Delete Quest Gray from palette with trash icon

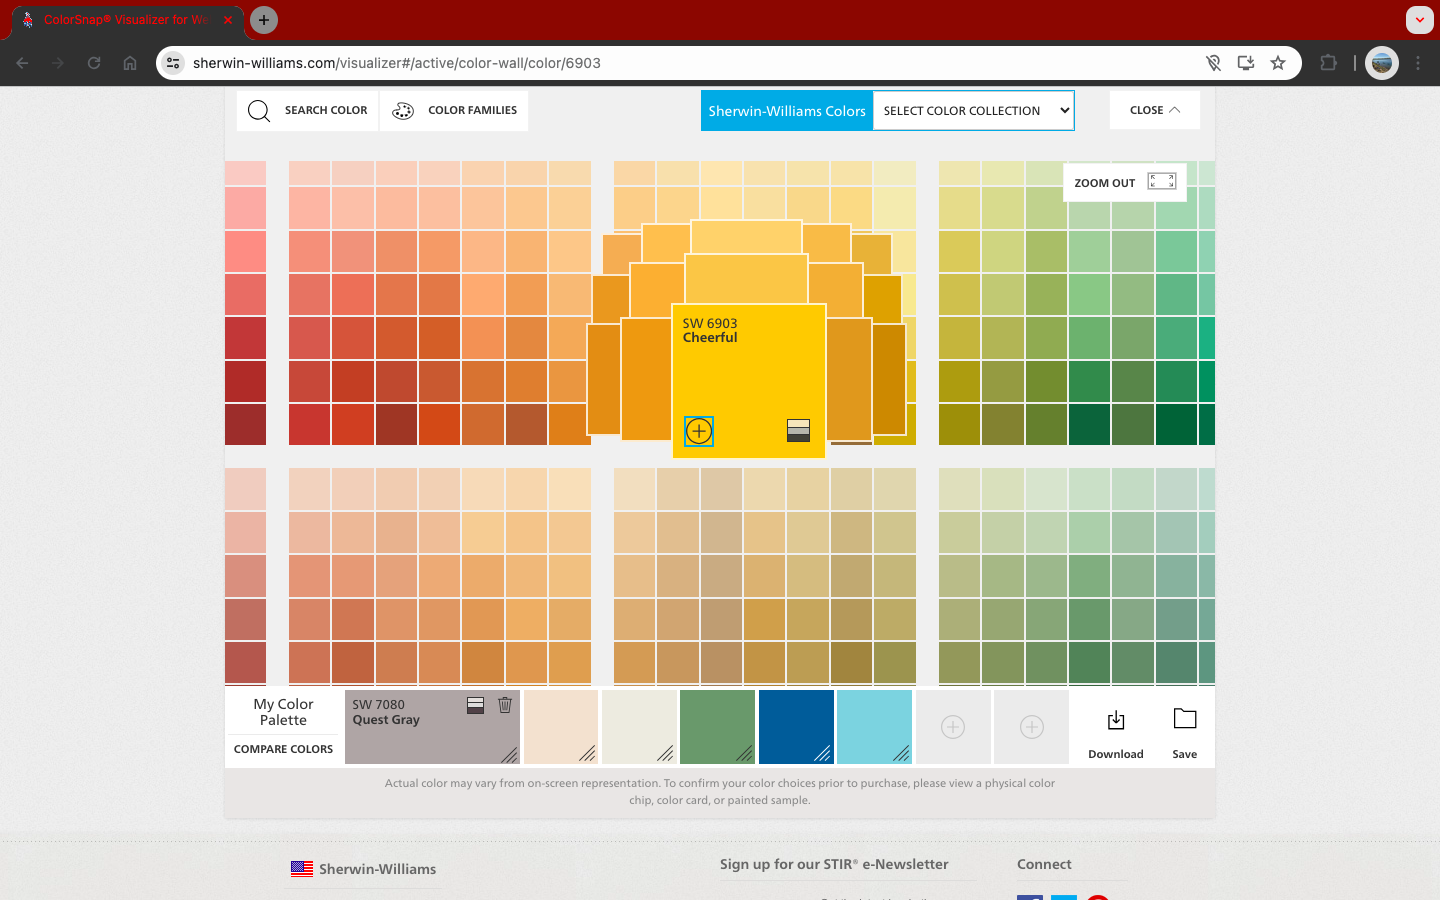coord(505,705)
